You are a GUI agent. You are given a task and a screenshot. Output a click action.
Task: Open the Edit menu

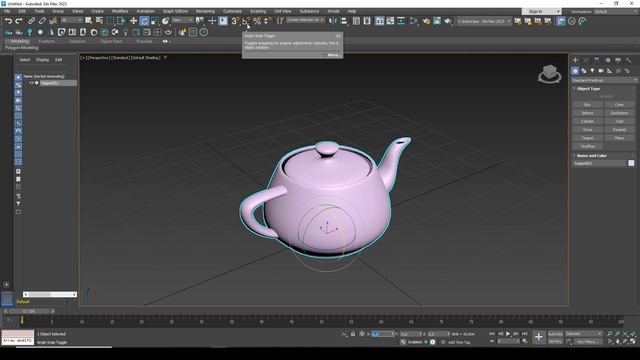point(22,11)
